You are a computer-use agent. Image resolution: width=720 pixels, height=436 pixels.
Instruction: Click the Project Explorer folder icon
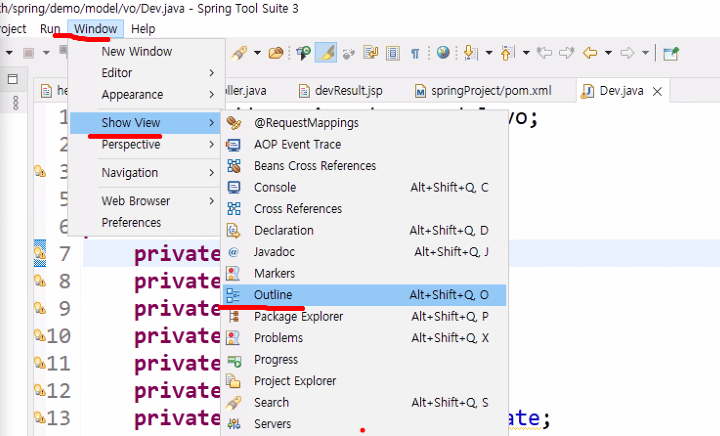pyautogui.click(x=233, y=381)
